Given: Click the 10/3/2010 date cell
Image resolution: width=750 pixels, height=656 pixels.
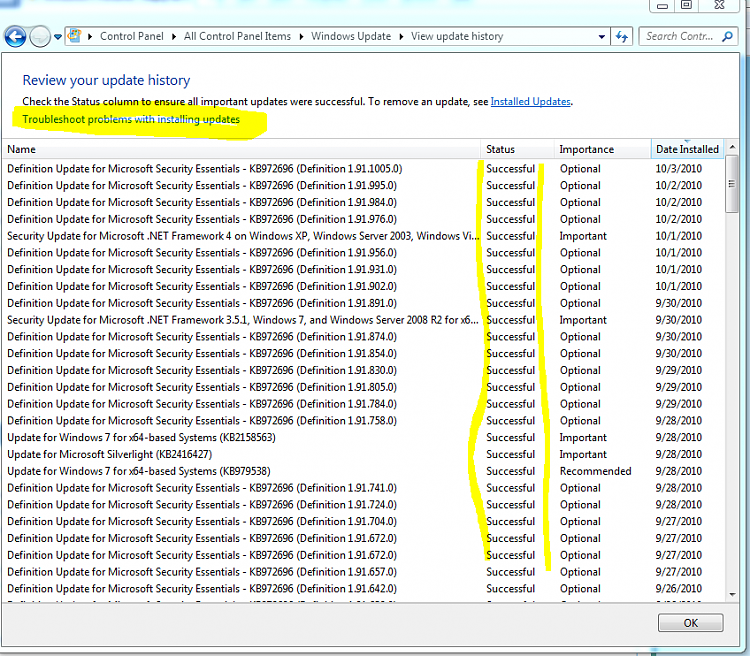Looking at the screenshot, I should click(678, 169).
